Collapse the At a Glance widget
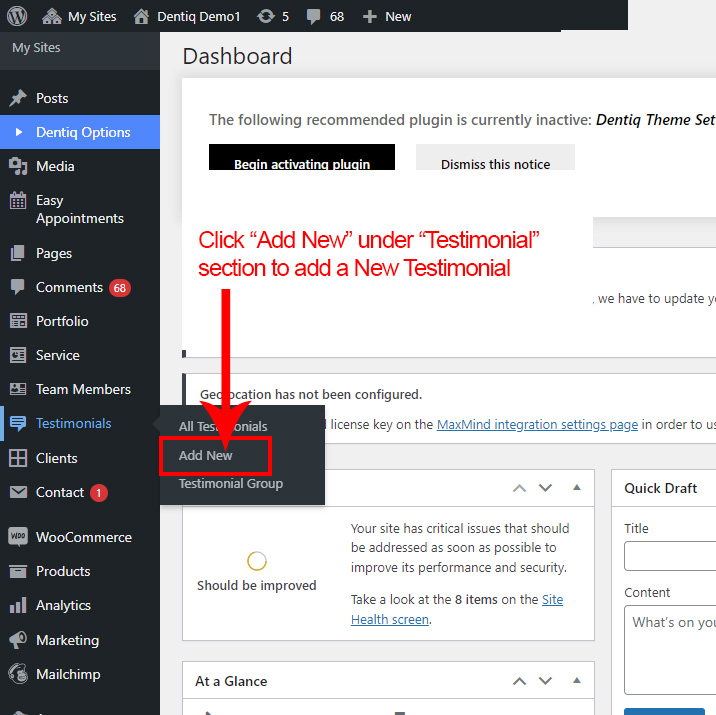Screen dimensions: 716x715 coord(576,681)
